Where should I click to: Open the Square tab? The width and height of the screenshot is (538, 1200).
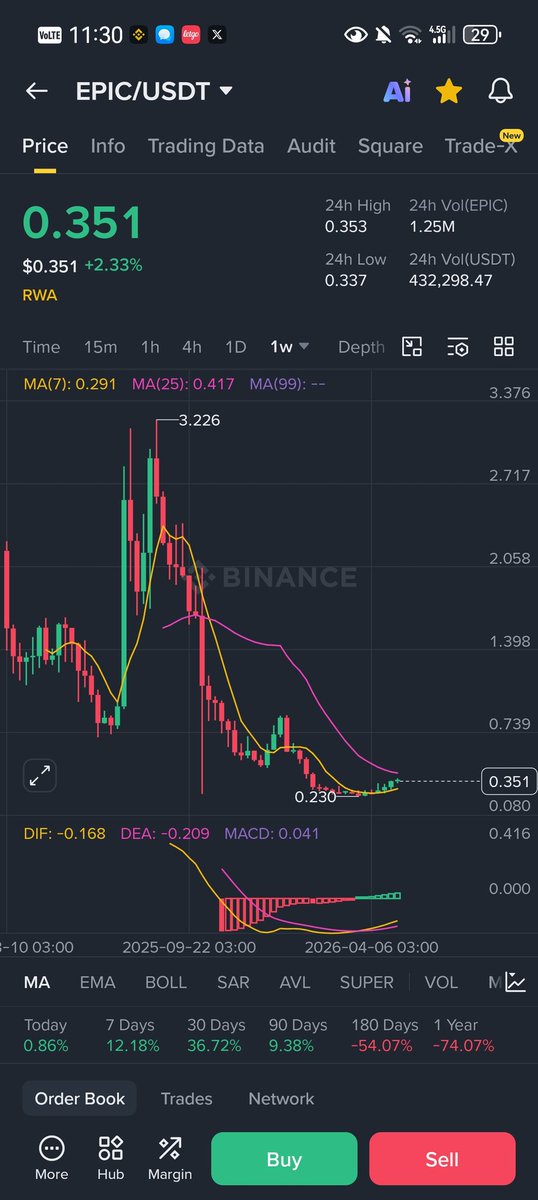pos(390,146)
